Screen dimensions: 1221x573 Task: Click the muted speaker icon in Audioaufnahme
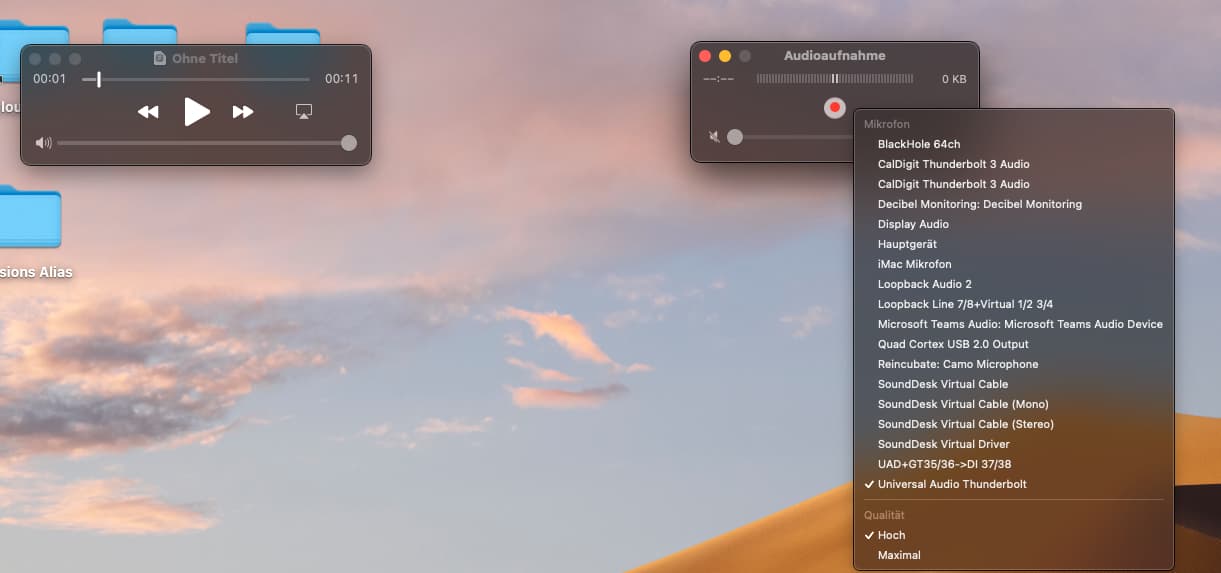click(x=714, y=137)
